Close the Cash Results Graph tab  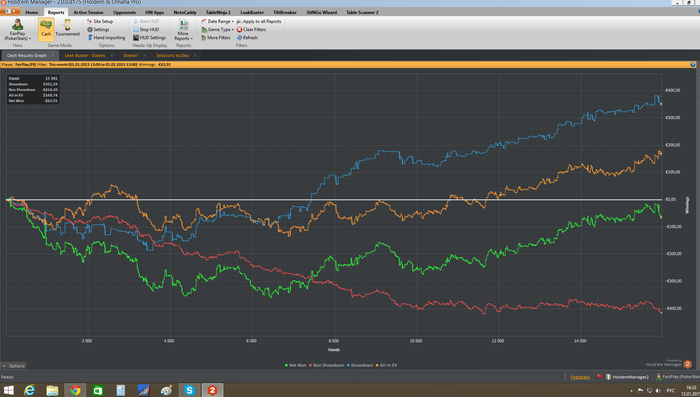[x=53, y=55]
